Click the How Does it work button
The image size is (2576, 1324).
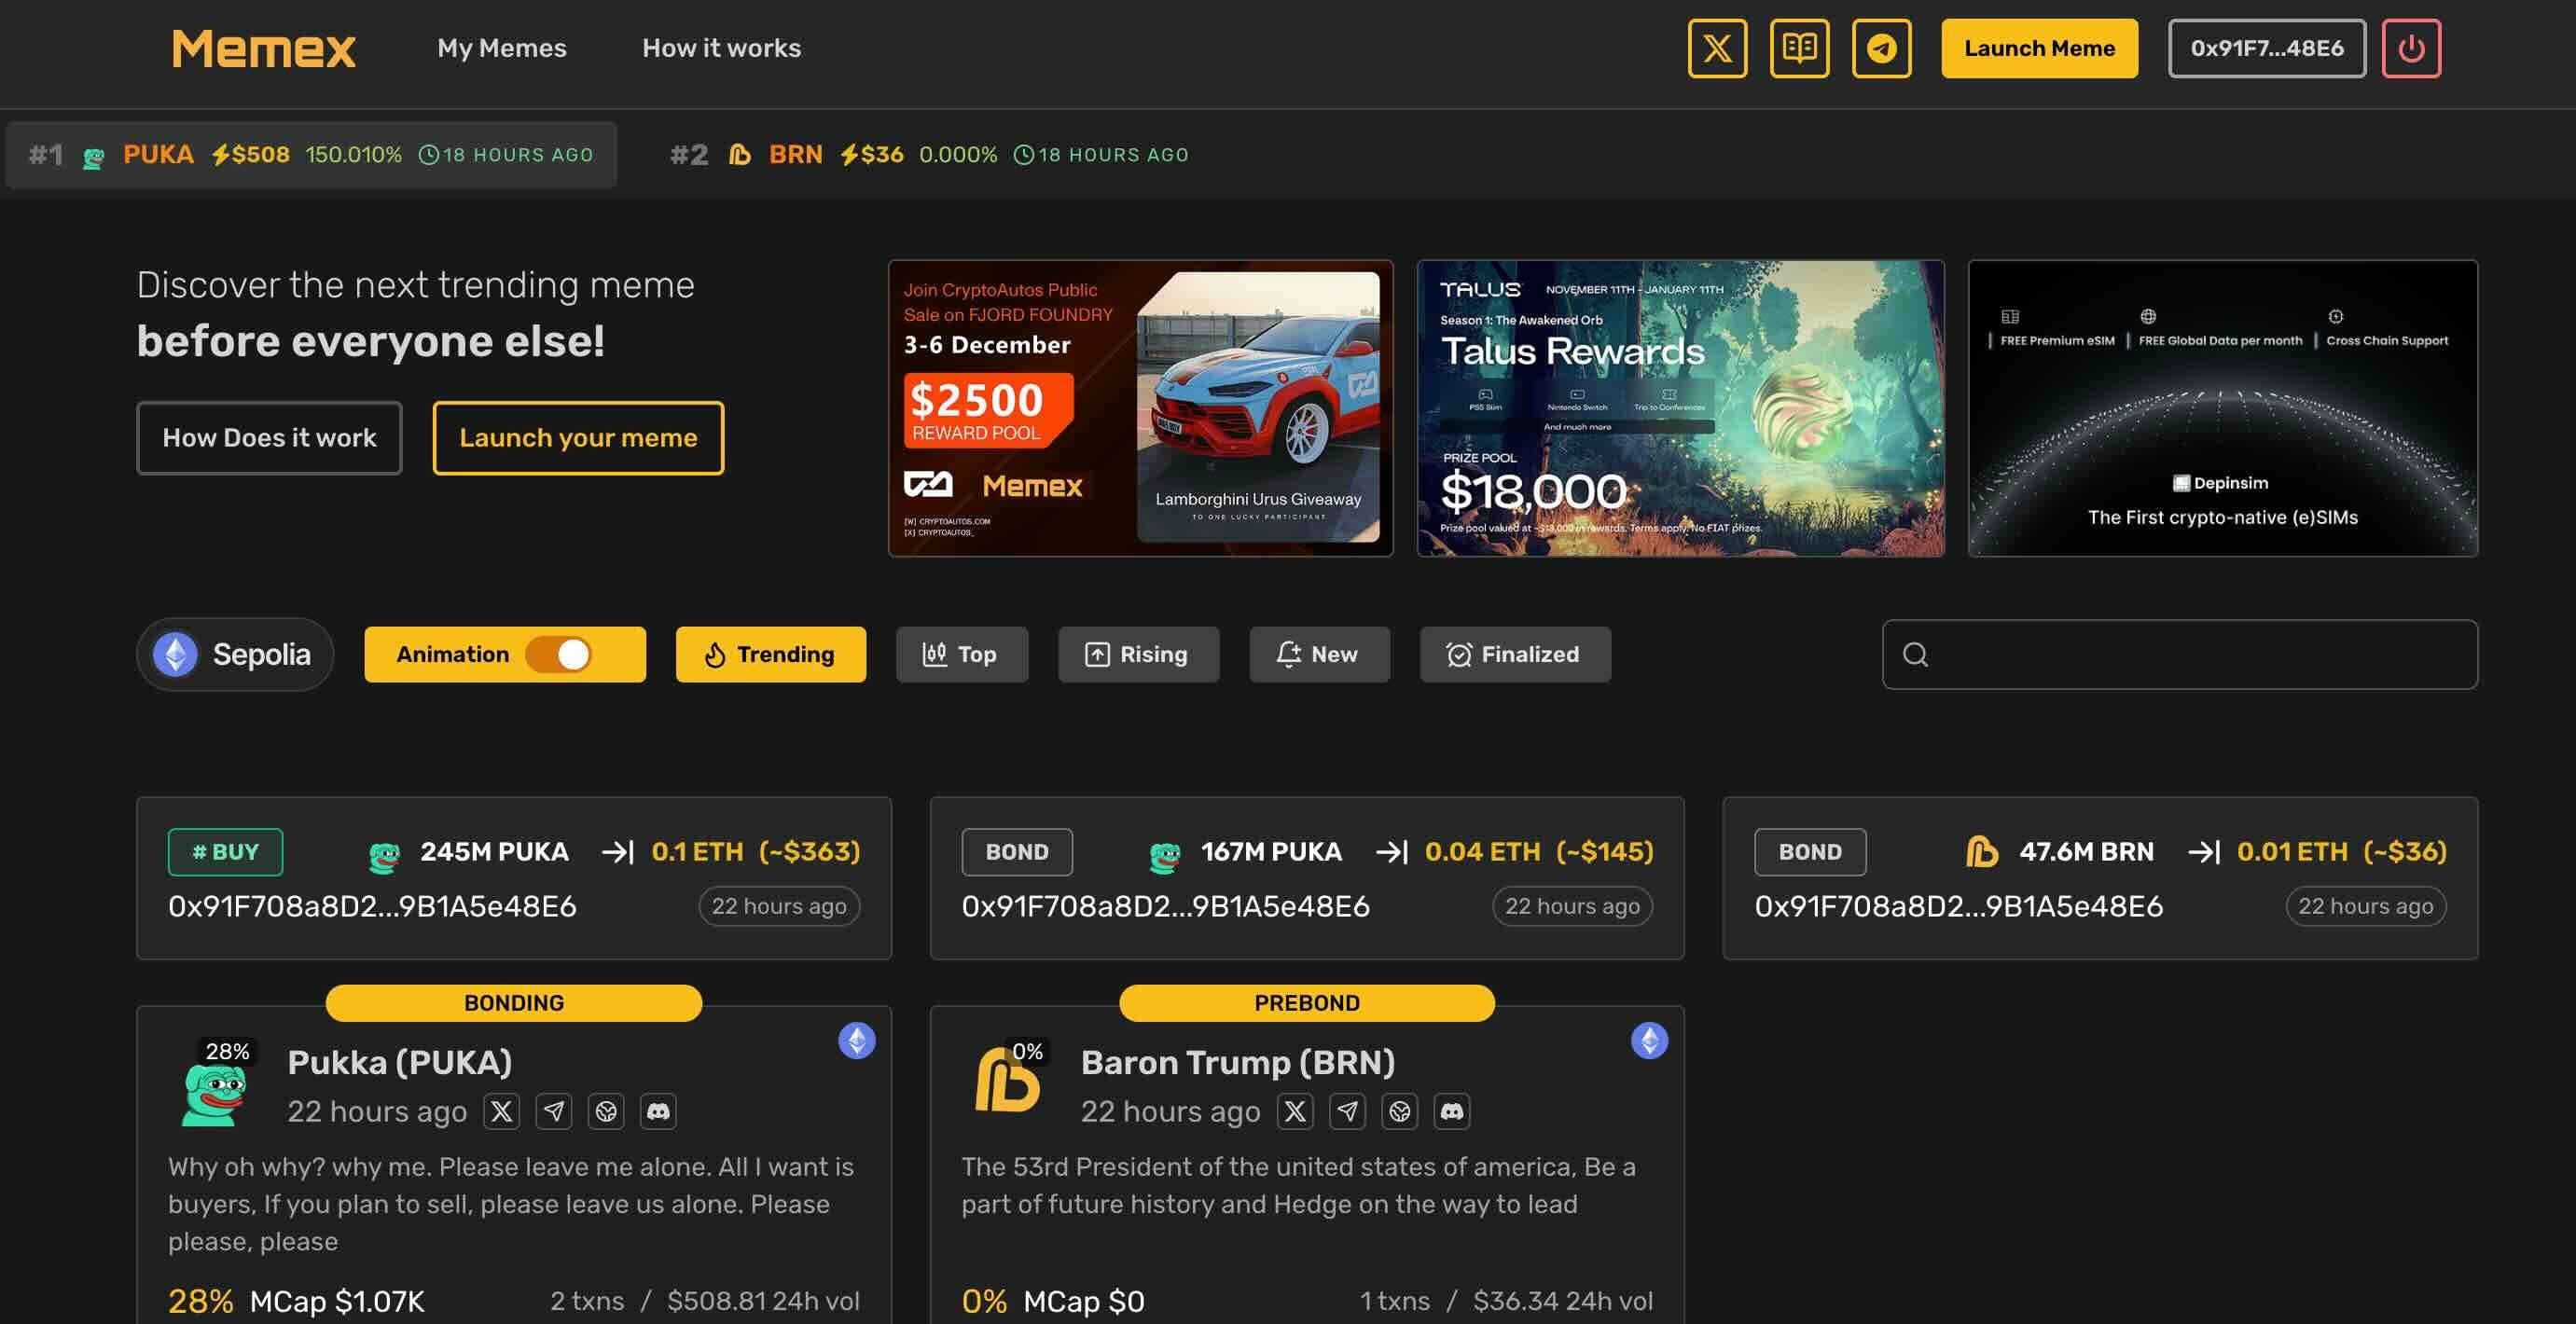tap(268, 437)
